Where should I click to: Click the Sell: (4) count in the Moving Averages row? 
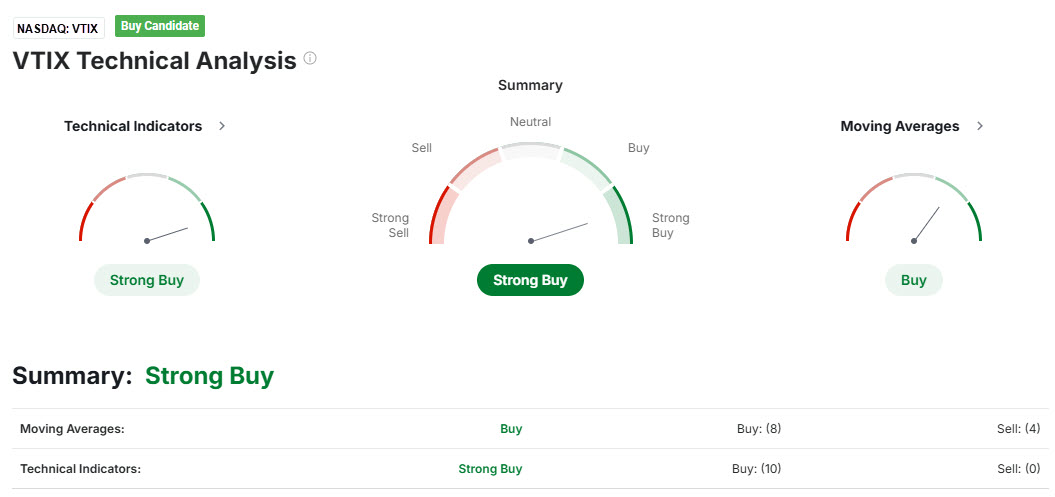1018,429
